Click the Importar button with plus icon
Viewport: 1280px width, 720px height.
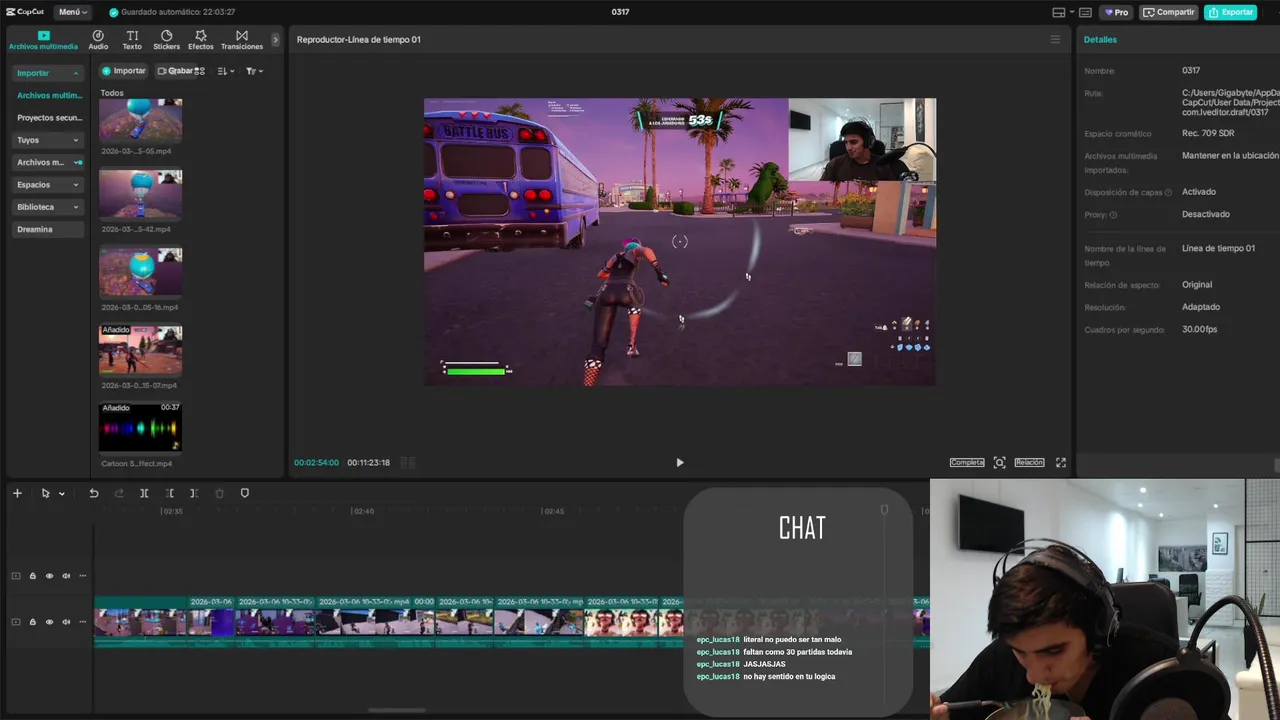tap(124, 71)
